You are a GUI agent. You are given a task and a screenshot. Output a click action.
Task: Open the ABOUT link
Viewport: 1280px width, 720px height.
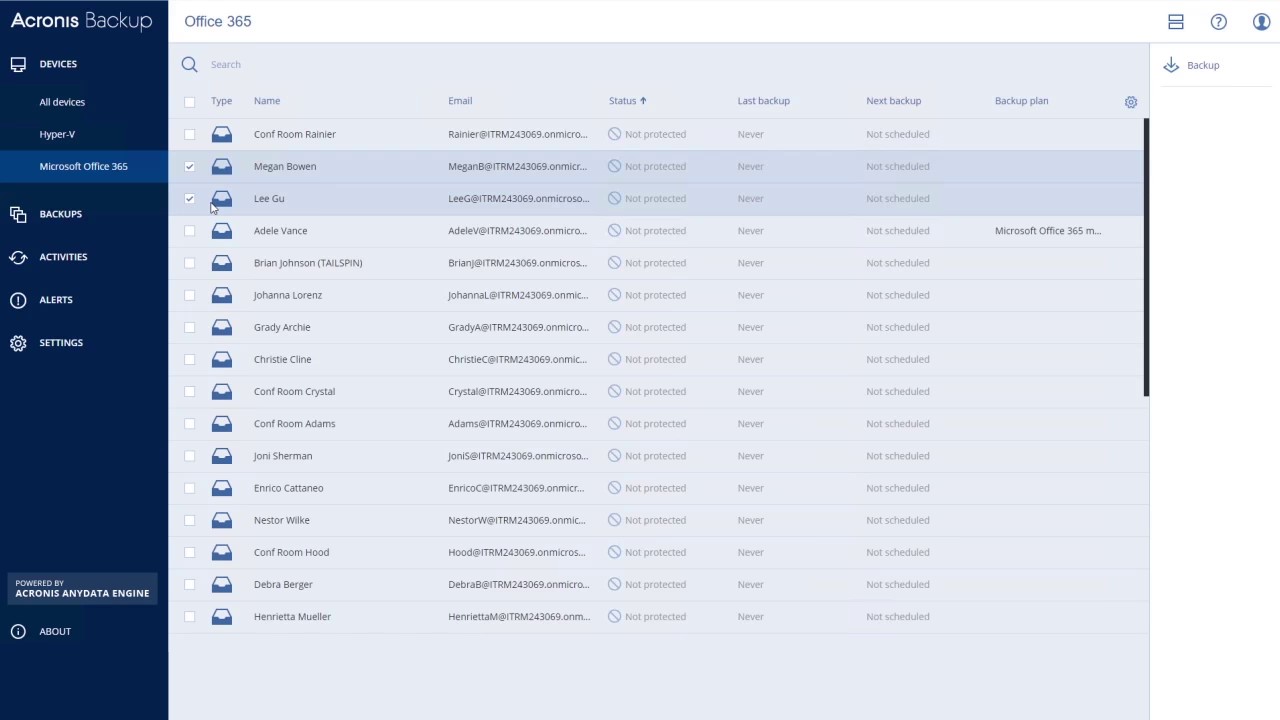pyautogui.click(x=55, y=631)
